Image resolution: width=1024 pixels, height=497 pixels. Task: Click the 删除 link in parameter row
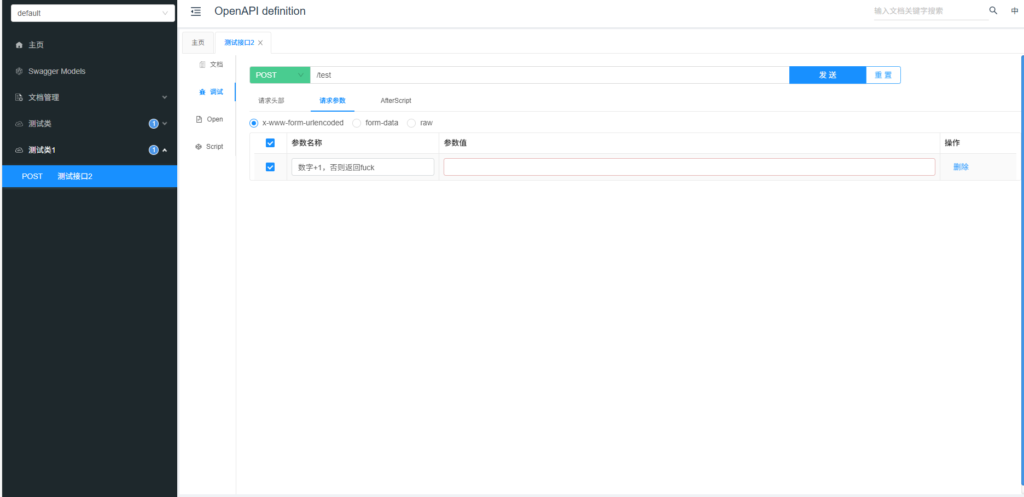point(961,167)
